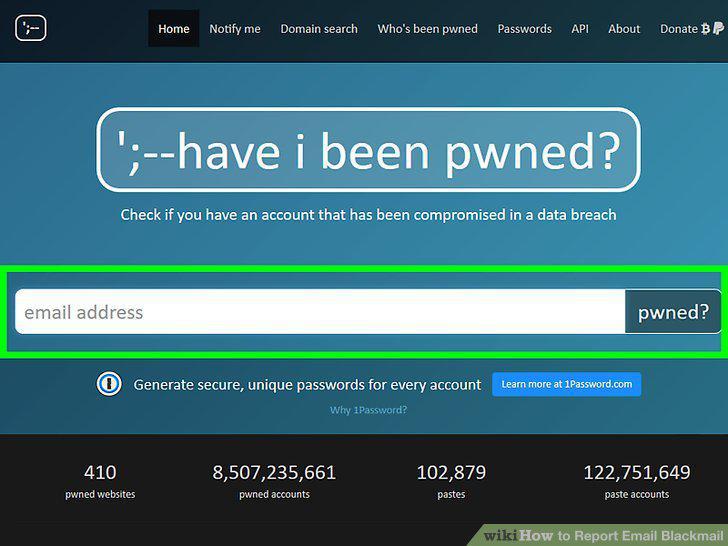
Task: Open Domain search menu item
Action: pos(319,29)
